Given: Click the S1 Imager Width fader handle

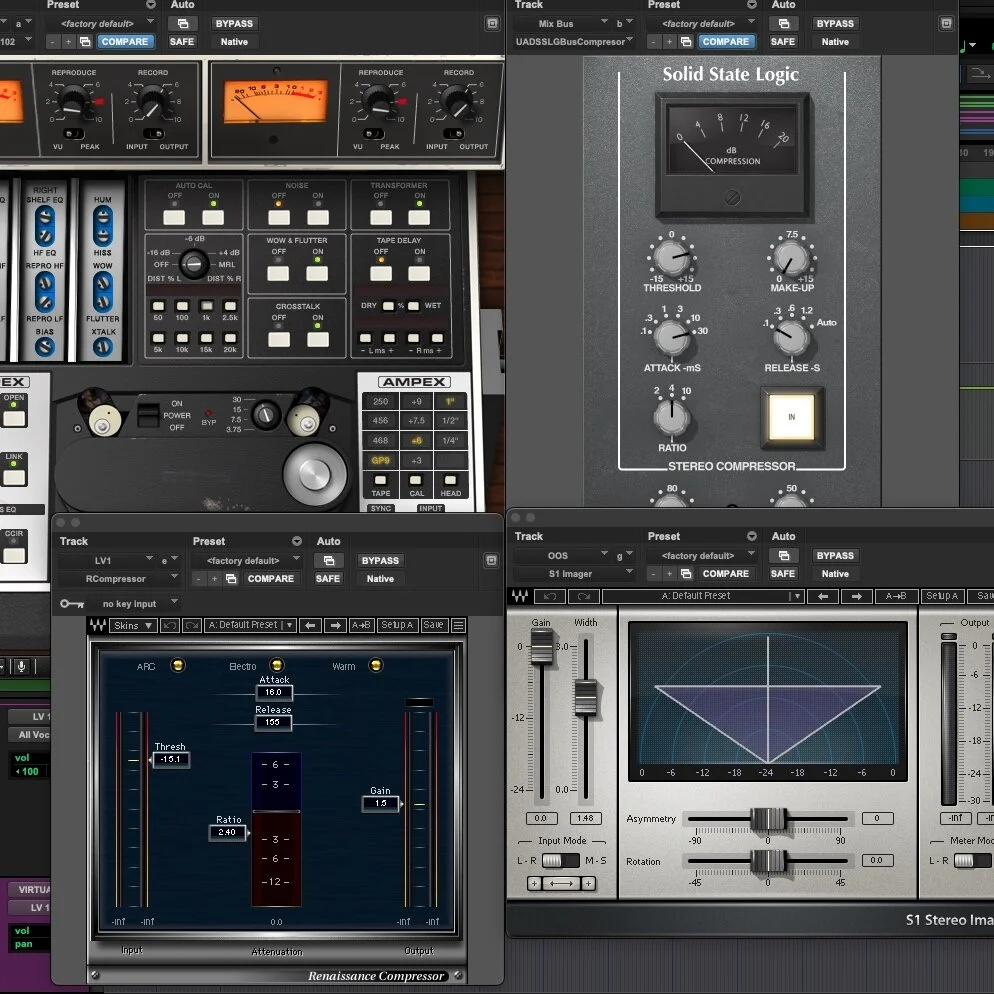Looking at the screenshot, I should pos(586,697).
